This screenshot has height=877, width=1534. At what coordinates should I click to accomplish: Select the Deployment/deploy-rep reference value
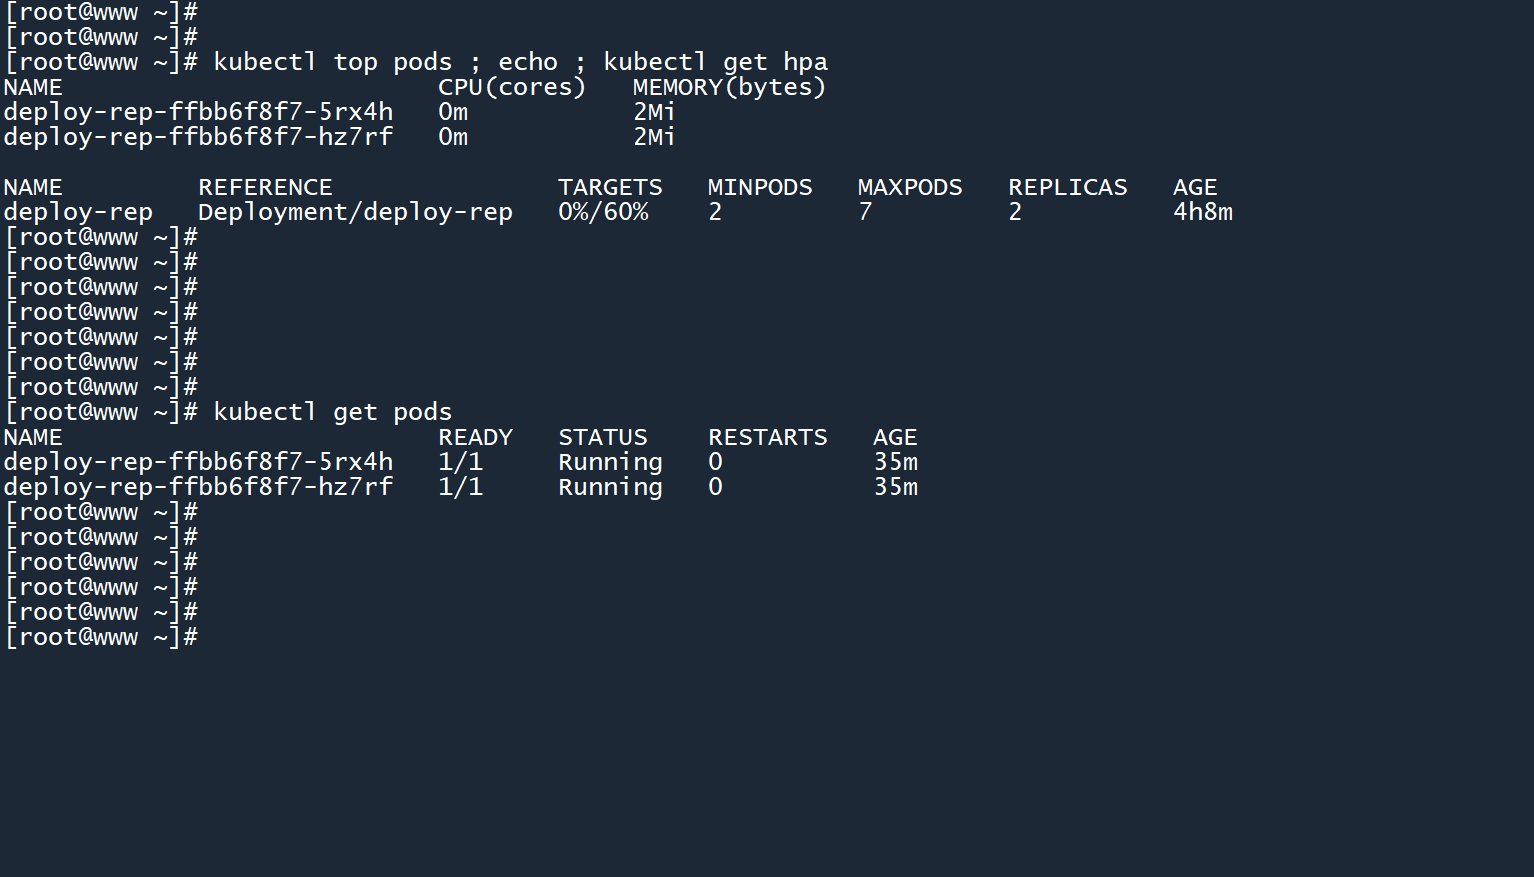[x=355, y=212]
